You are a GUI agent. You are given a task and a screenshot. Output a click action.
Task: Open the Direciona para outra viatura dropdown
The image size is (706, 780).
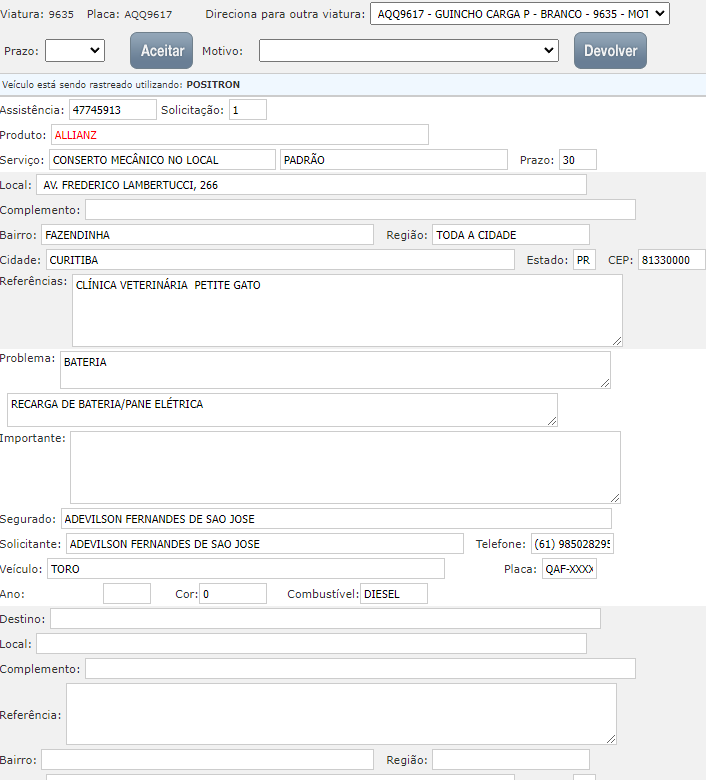519,14
